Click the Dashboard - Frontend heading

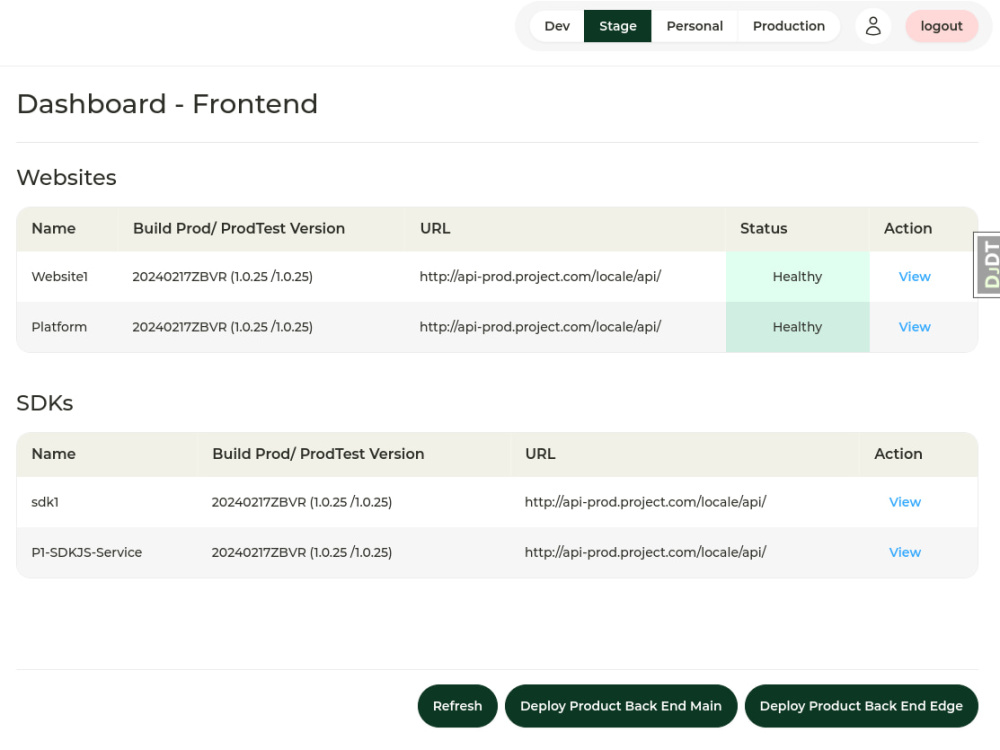pyautogui.click(x=167, y=104)
